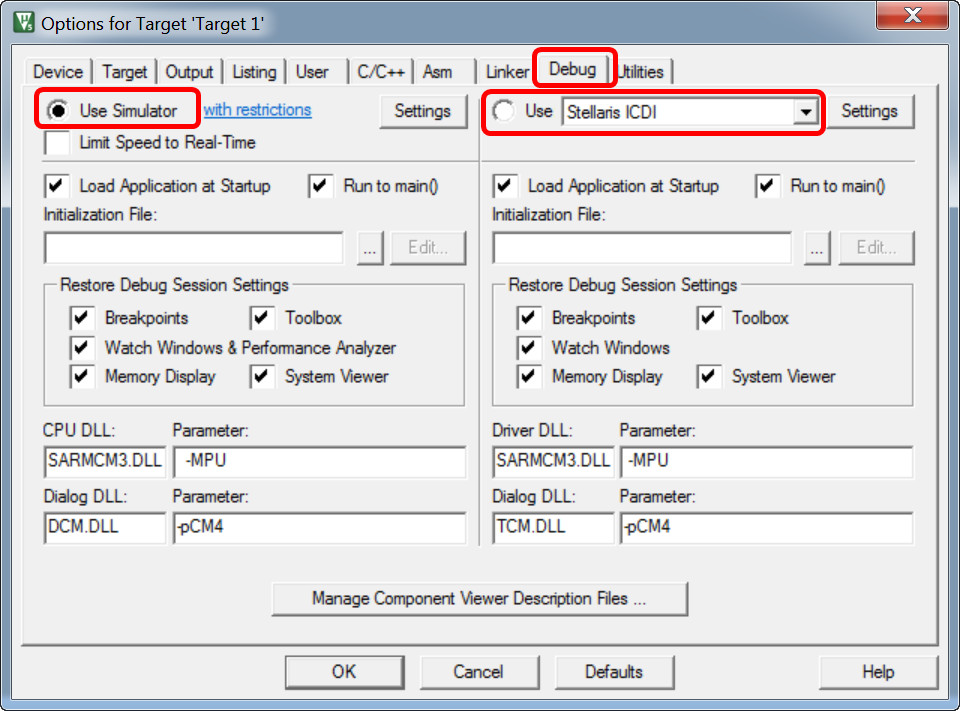This screenshot has height=711, width=960.
Task: Toggle hardware debugger System Viewer checkbox
Action: point(709,377)
